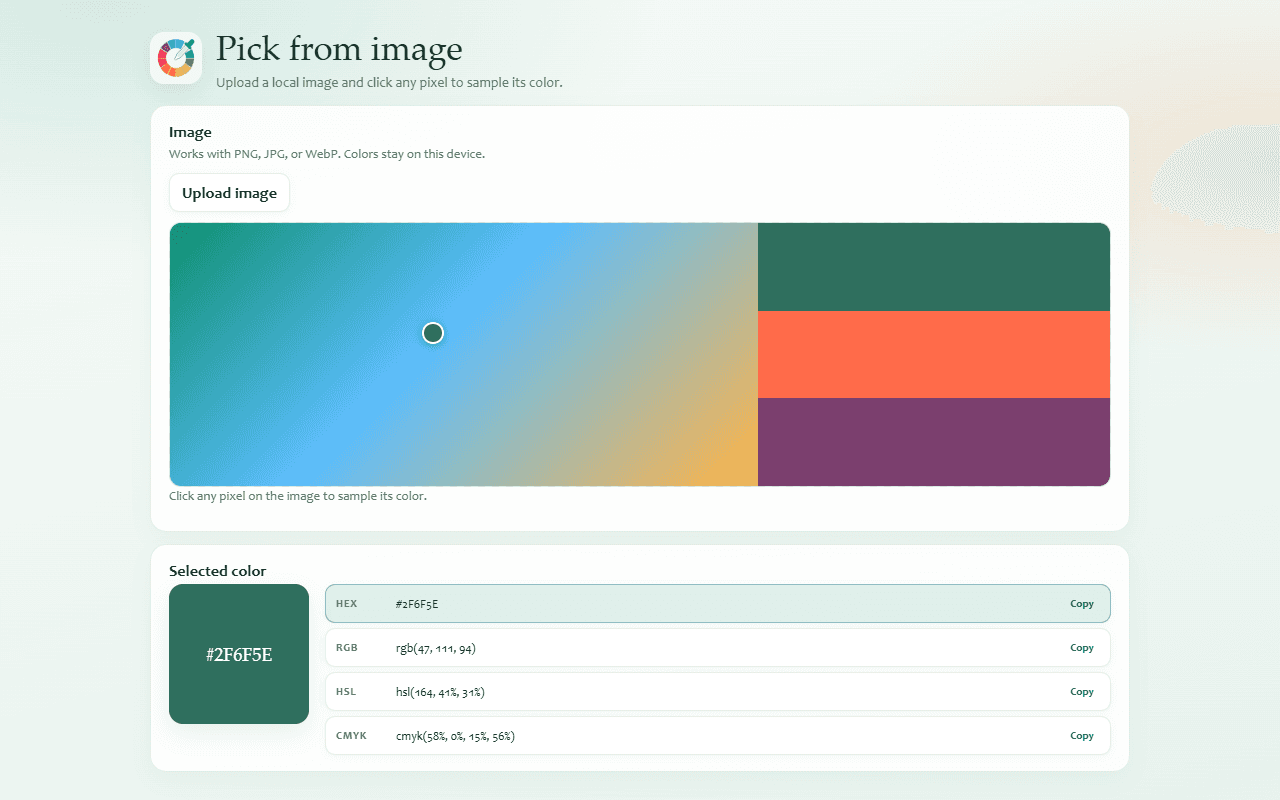Click the 'Click any pixel on the image' hint
The height and width of the screenshot is (800, 1280).
click(298, 496)
